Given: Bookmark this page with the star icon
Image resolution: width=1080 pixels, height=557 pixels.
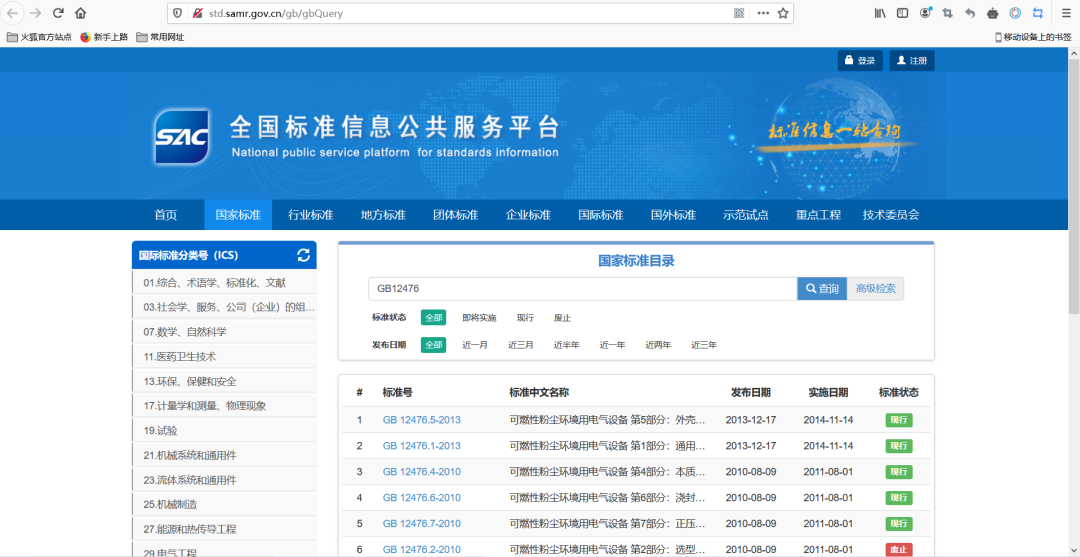Looking at the screenshot, I should coord(783,13).
